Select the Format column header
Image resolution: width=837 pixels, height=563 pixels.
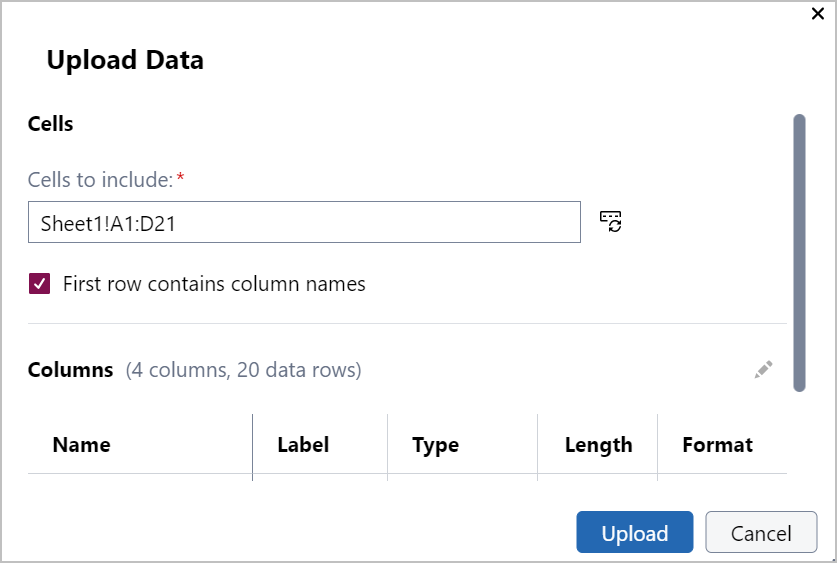[x=717, y=445]
